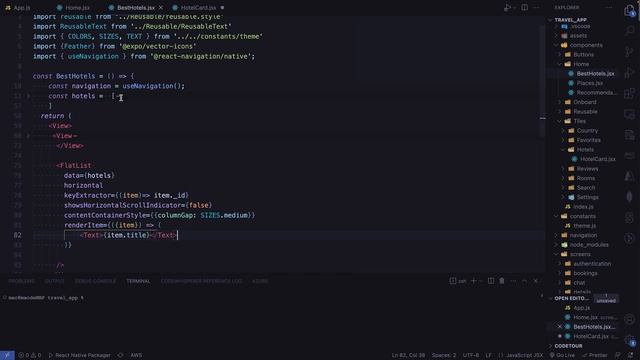The width and height of the screenshot is (640, 360).
Task: Kill terminal with trash icon
Action: (x=502, y=281)
